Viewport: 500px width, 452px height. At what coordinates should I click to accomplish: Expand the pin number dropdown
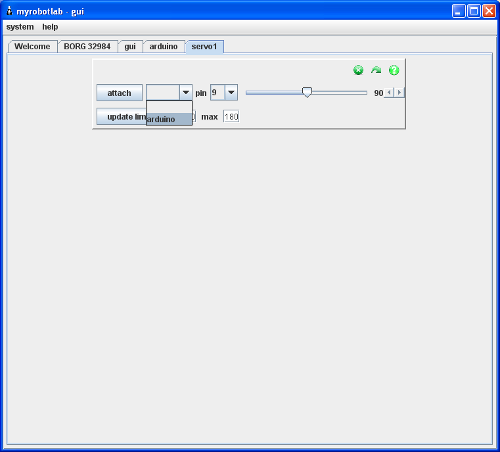(231, 92)
